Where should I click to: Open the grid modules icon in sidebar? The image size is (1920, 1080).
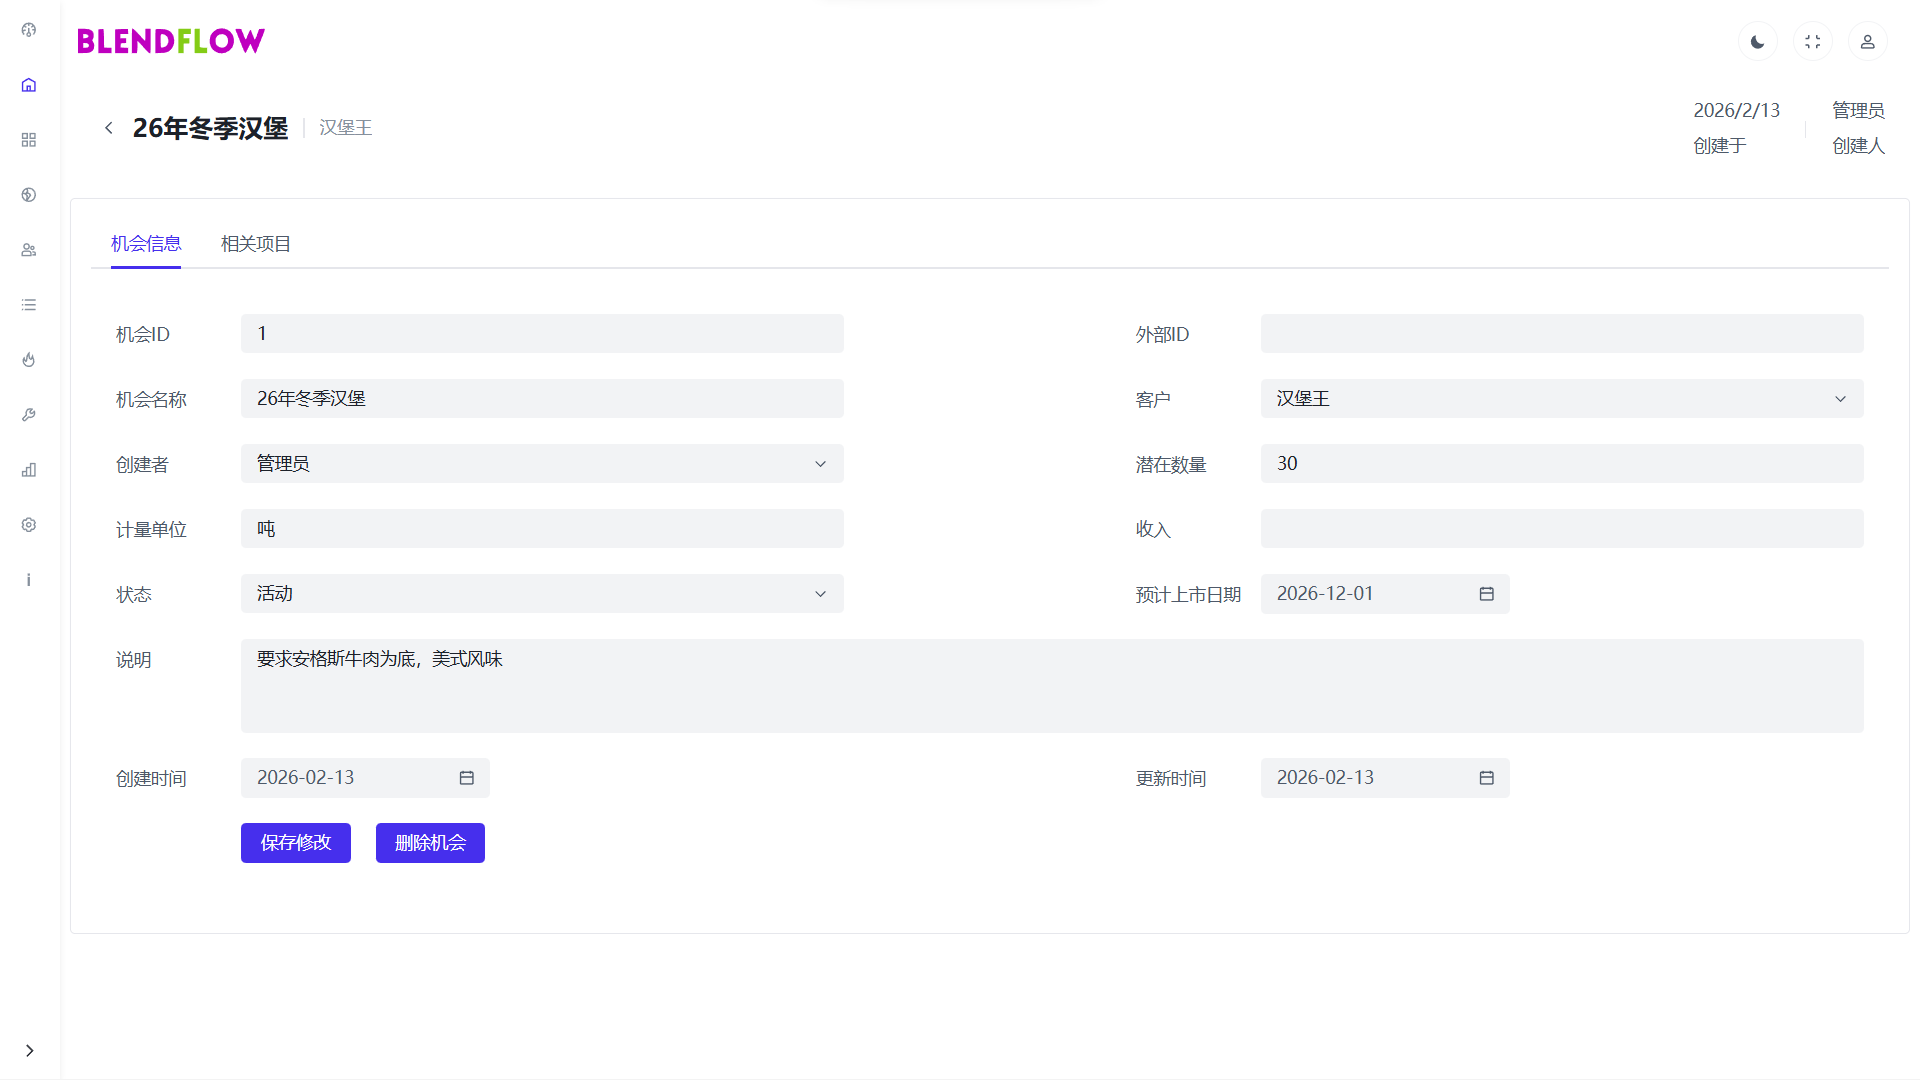pos(29,140)
